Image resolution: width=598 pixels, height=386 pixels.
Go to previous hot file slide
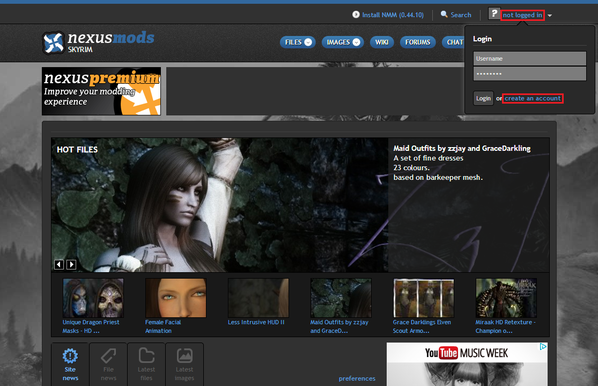click(x=59, y=264)
